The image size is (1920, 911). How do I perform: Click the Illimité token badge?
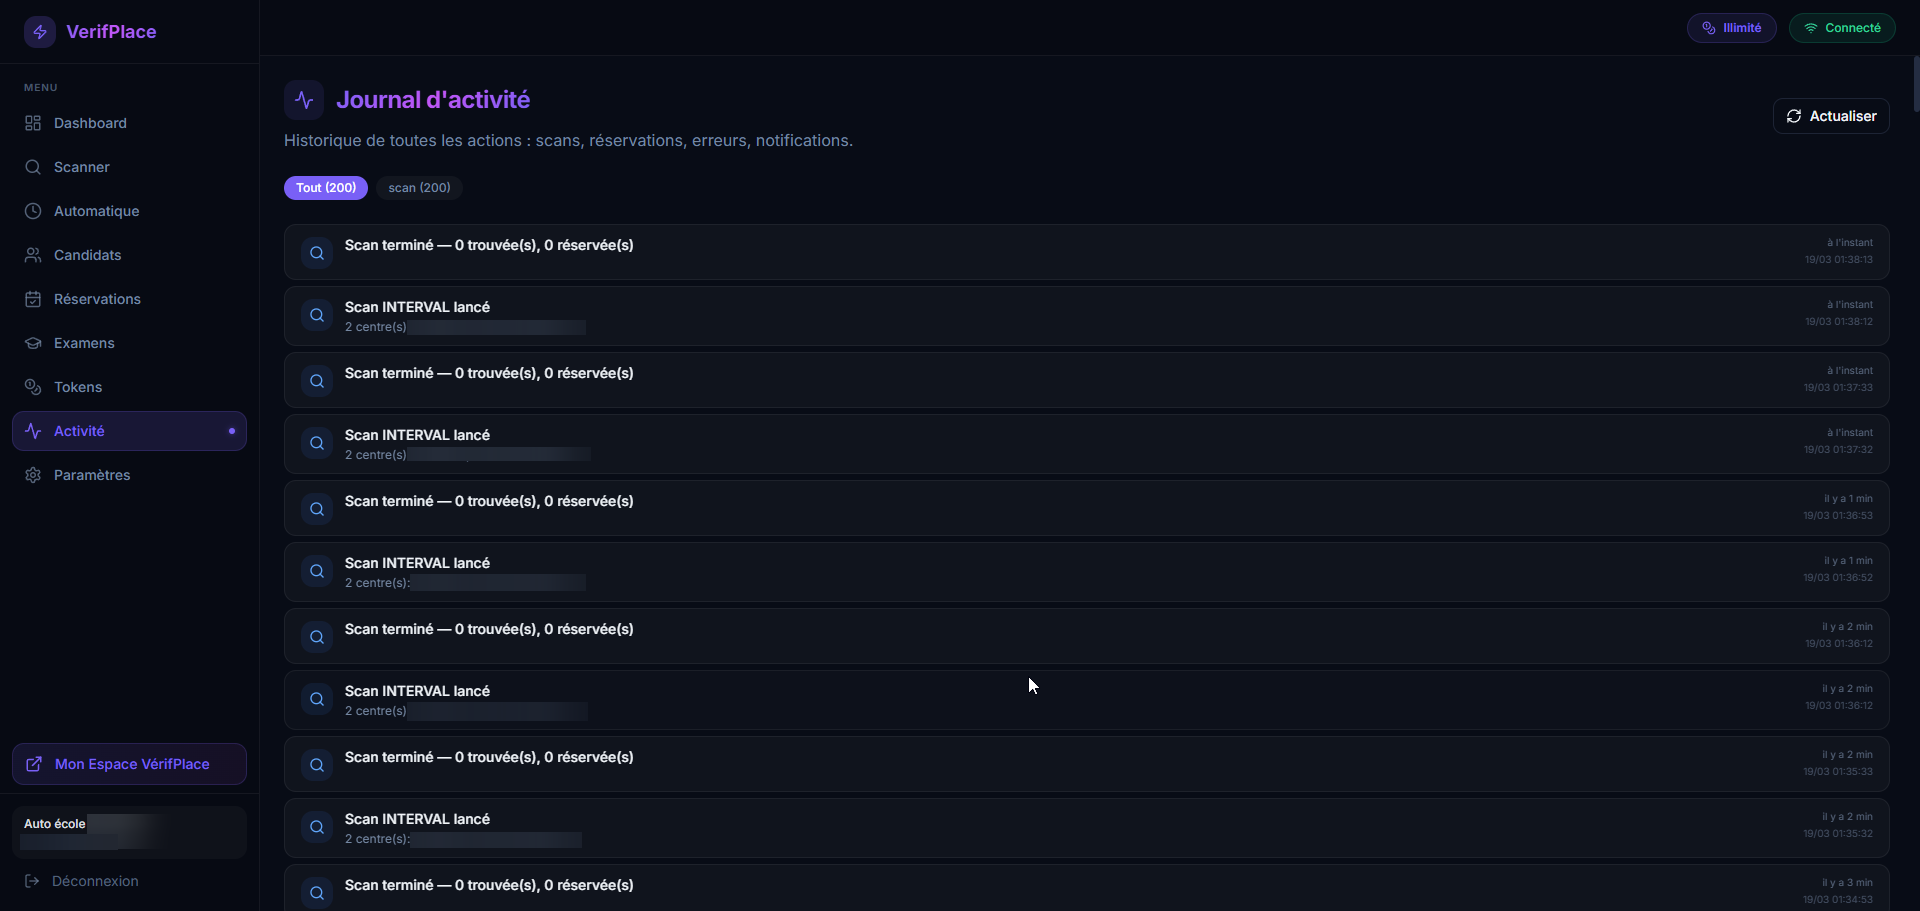(1731, 28)
